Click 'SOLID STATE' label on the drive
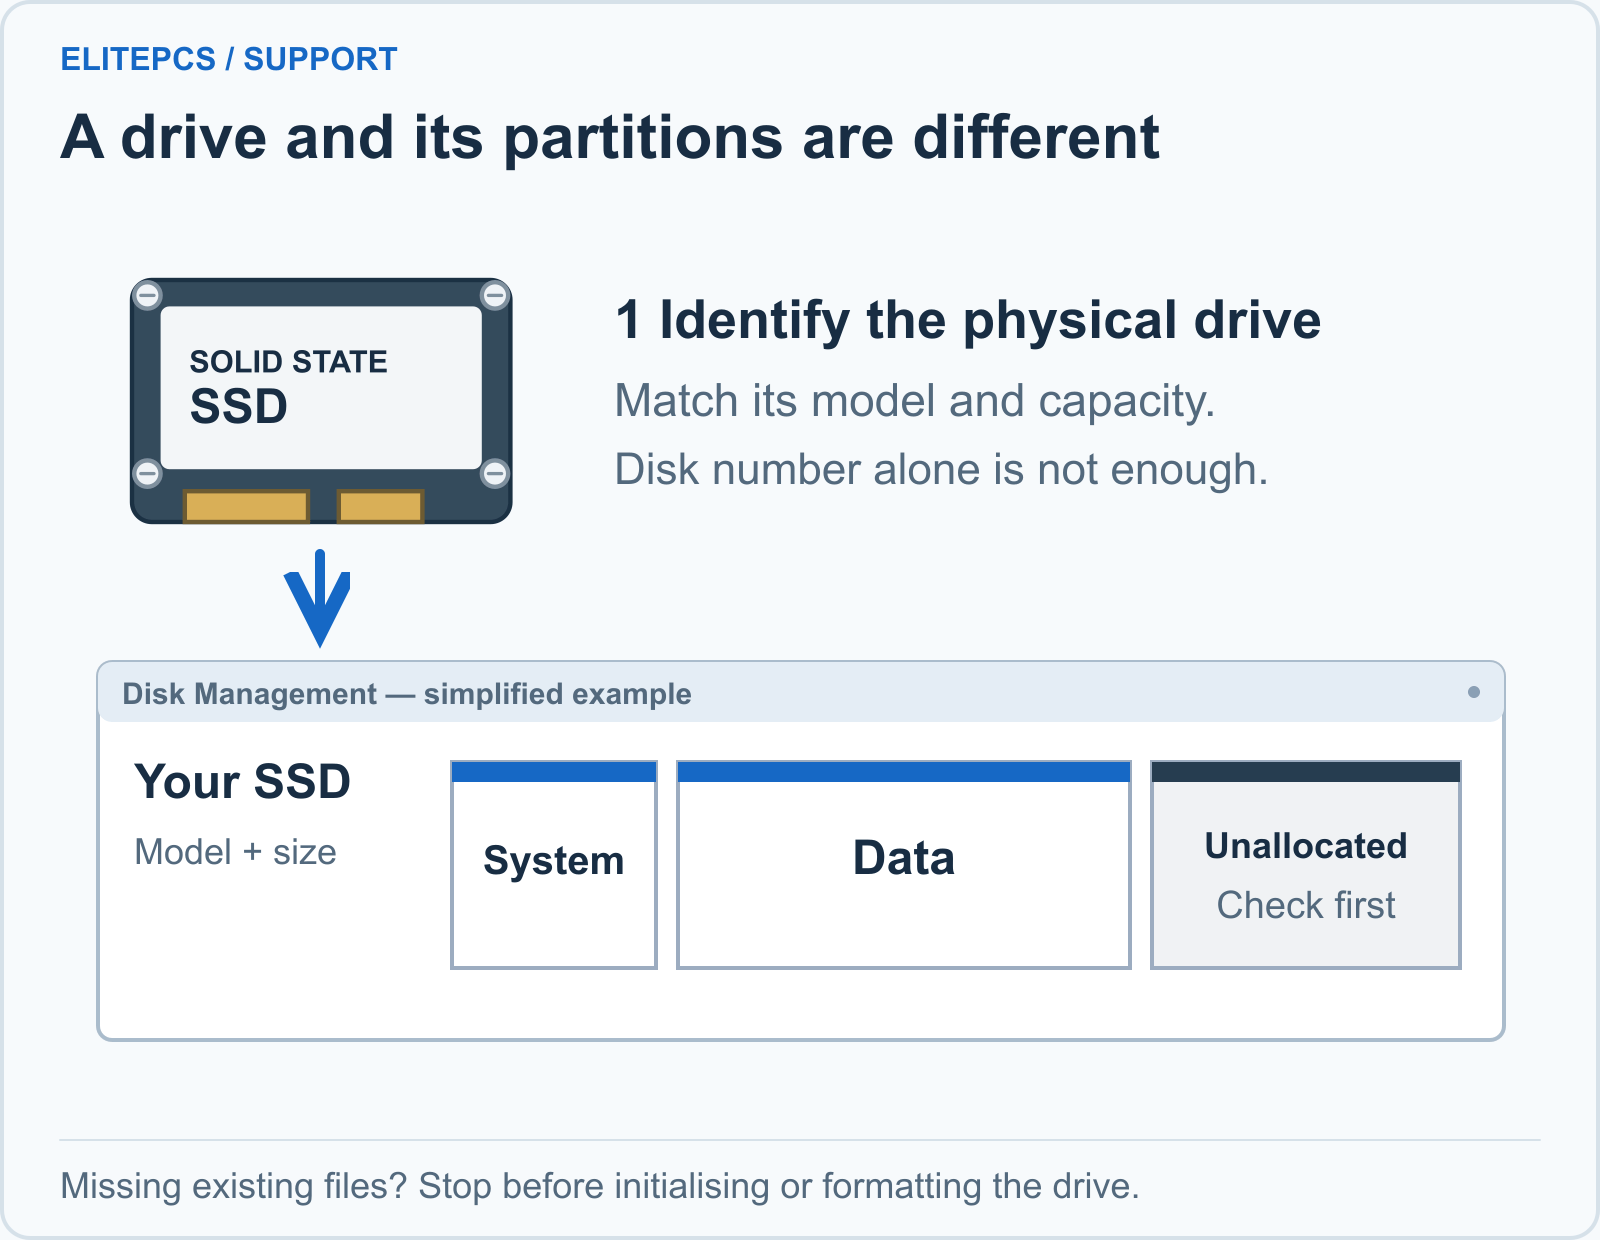Image resolution: width=1600 pixels, height=1240 pixels. tap(288, 361)
